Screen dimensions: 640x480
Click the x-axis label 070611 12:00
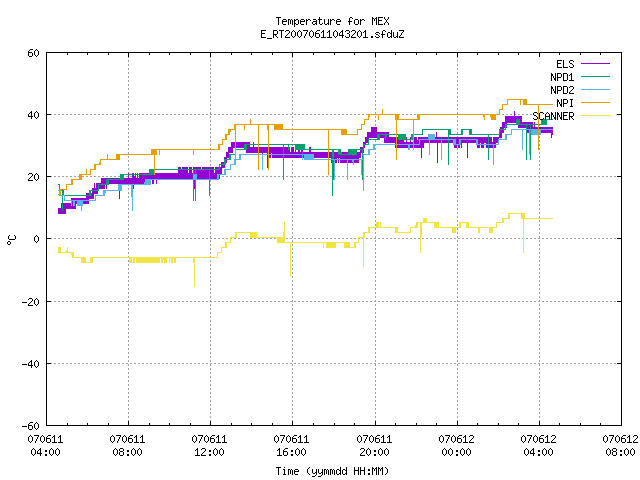pyautogui.click(x=209, y=445)
